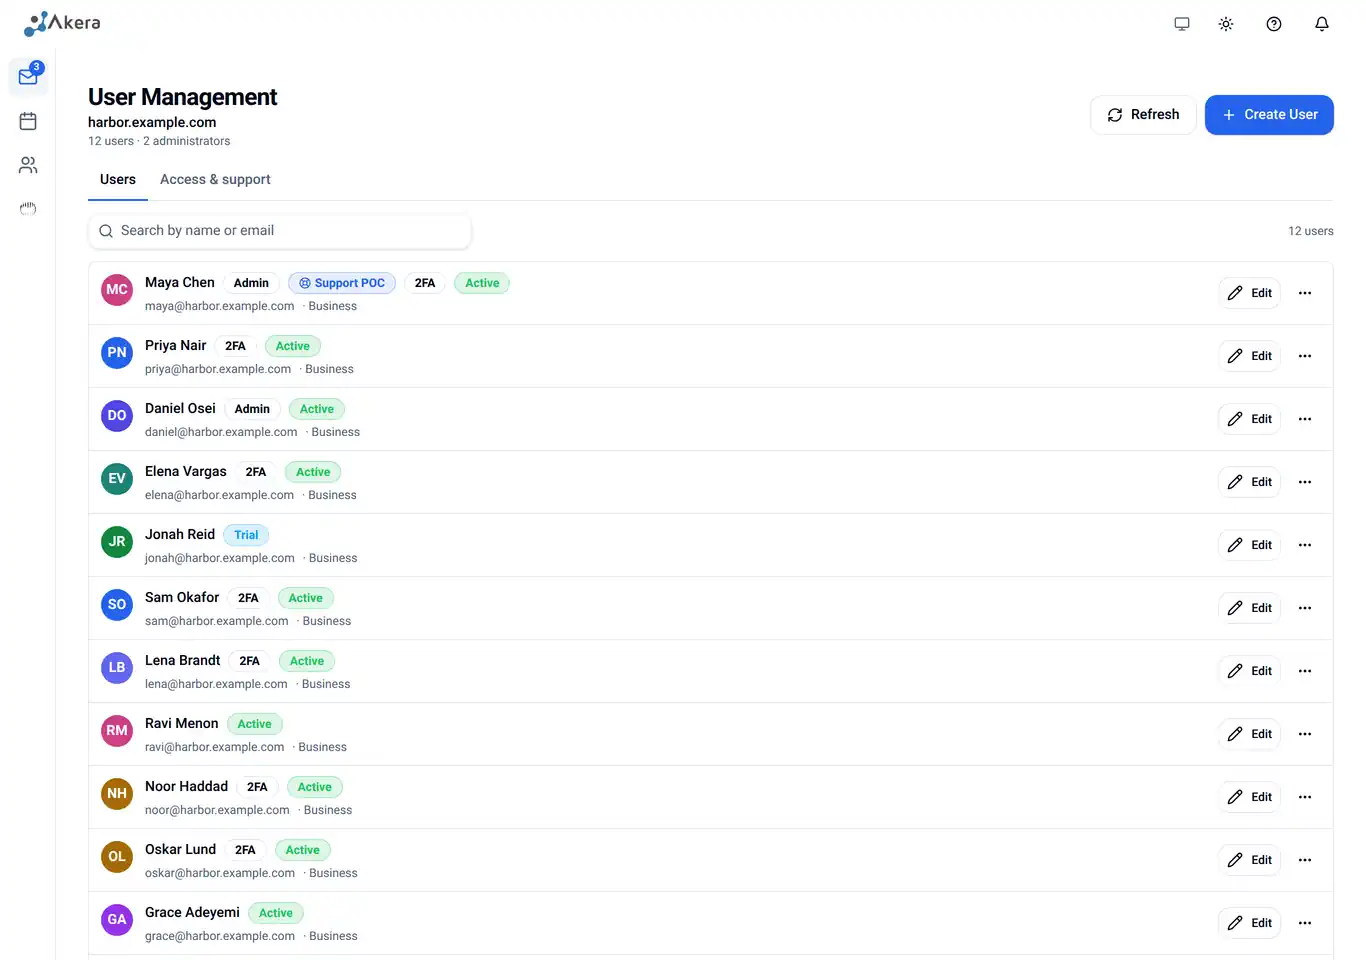Click the email daniel@harbor.example.com
1366x960 pixels.
221,432
